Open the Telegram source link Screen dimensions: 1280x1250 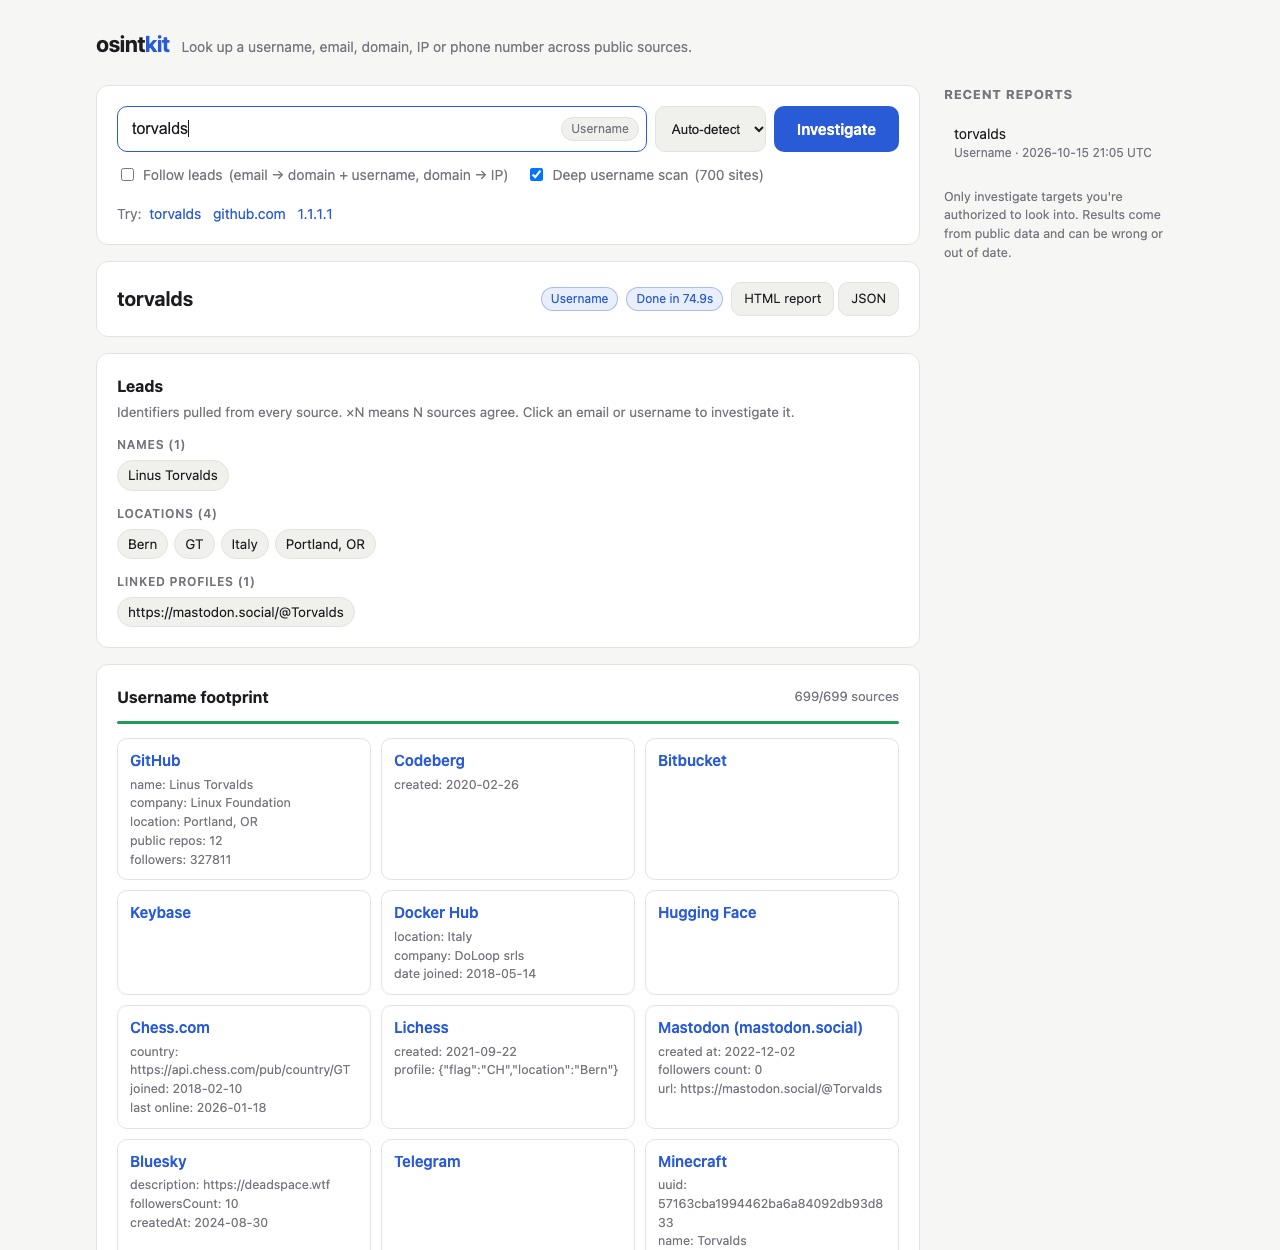click(427, 1162)
